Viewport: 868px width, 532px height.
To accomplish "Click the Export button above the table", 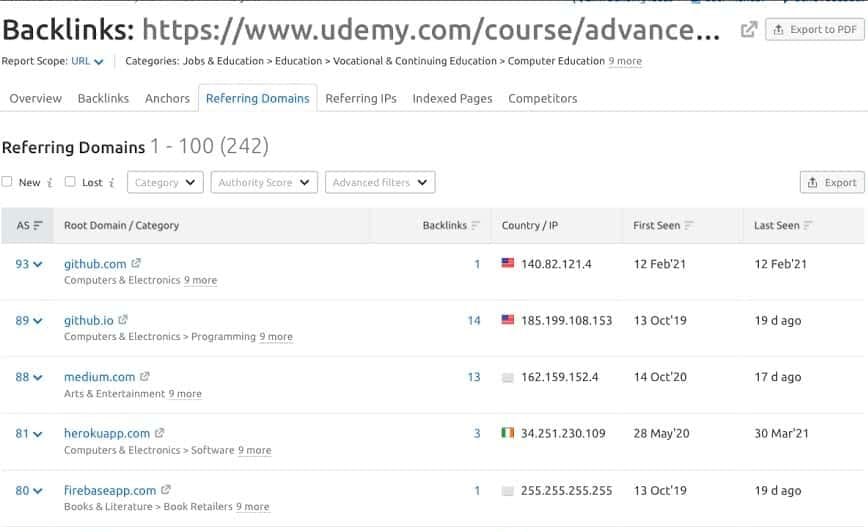I will click(x=832, y=182).
